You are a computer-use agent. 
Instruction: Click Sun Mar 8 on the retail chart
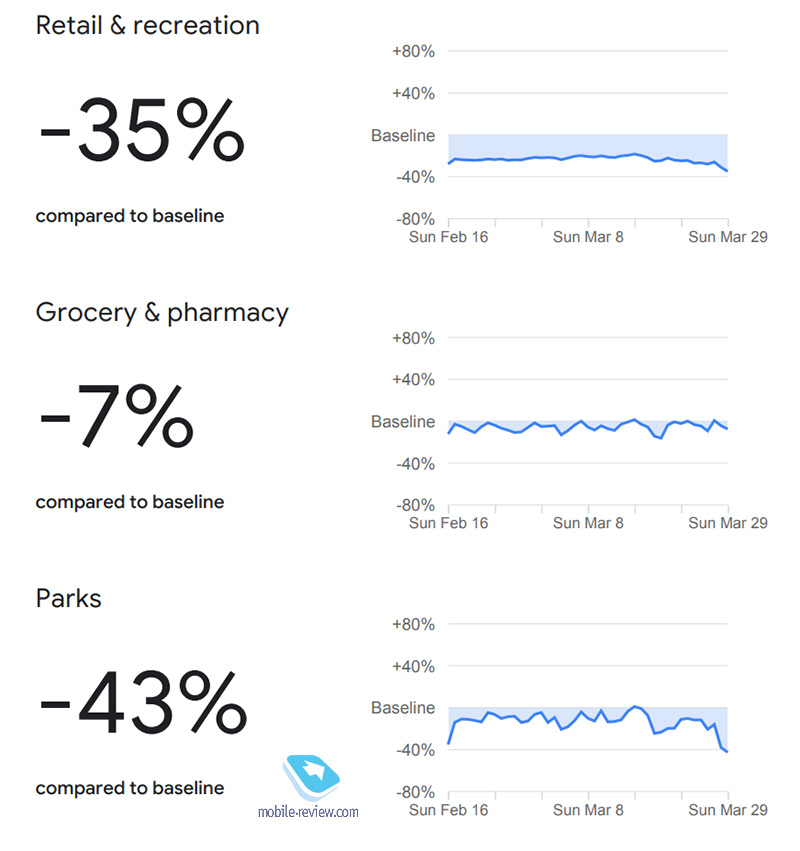588,237
